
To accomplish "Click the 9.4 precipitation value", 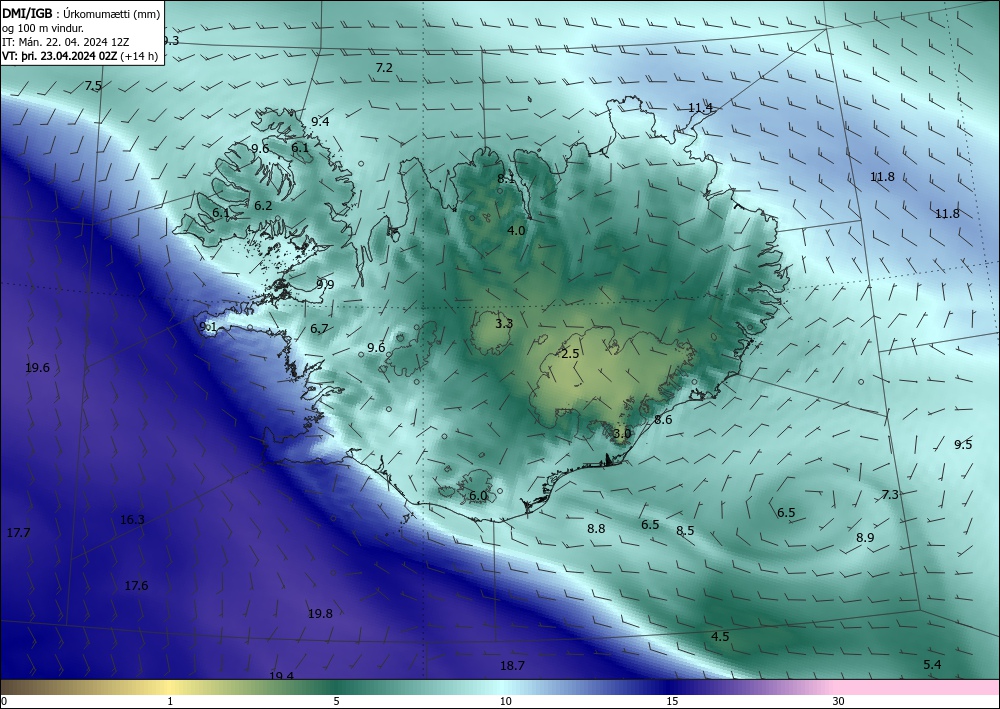I will click(320, 122).
